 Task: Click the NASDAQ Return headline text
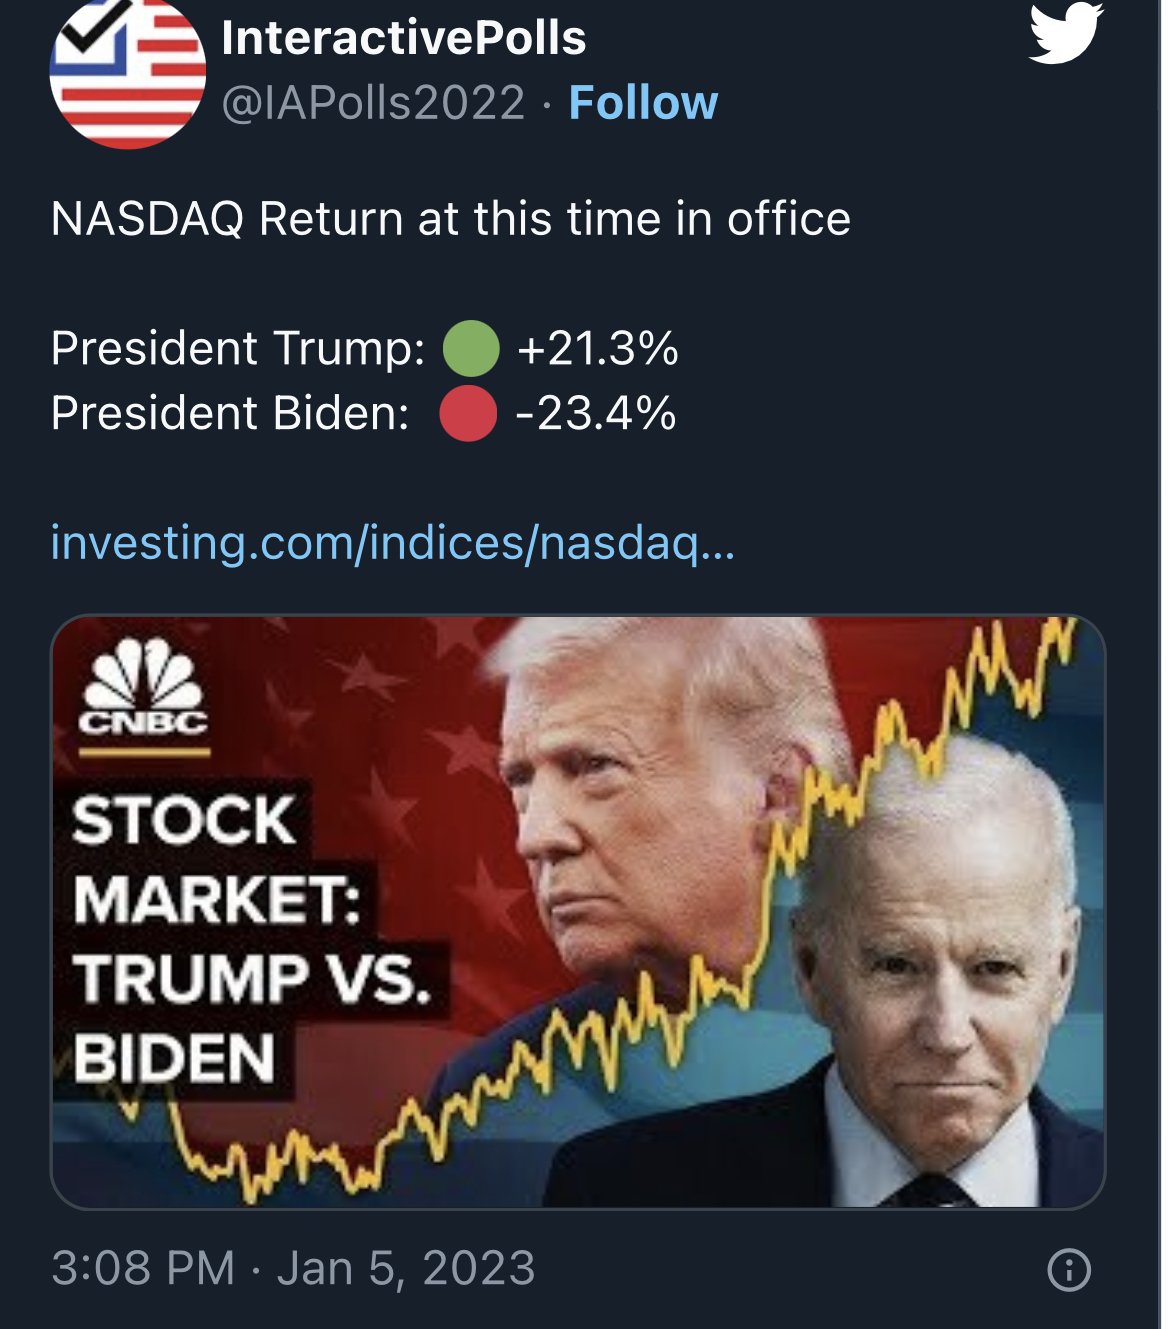pyautogui.click(x=450, y=219)
